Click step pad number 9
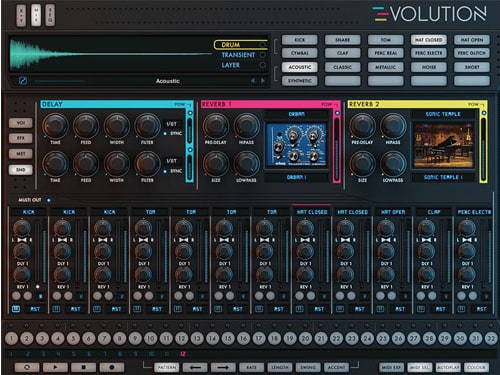Screen dimensions: 500x375 click(x=135, y=339)
